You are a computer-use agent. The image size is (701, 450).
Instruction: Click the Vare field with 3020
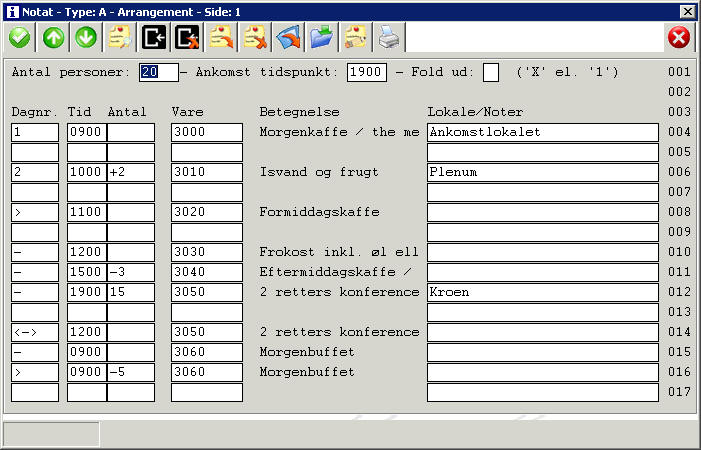[x=207, y=212]
